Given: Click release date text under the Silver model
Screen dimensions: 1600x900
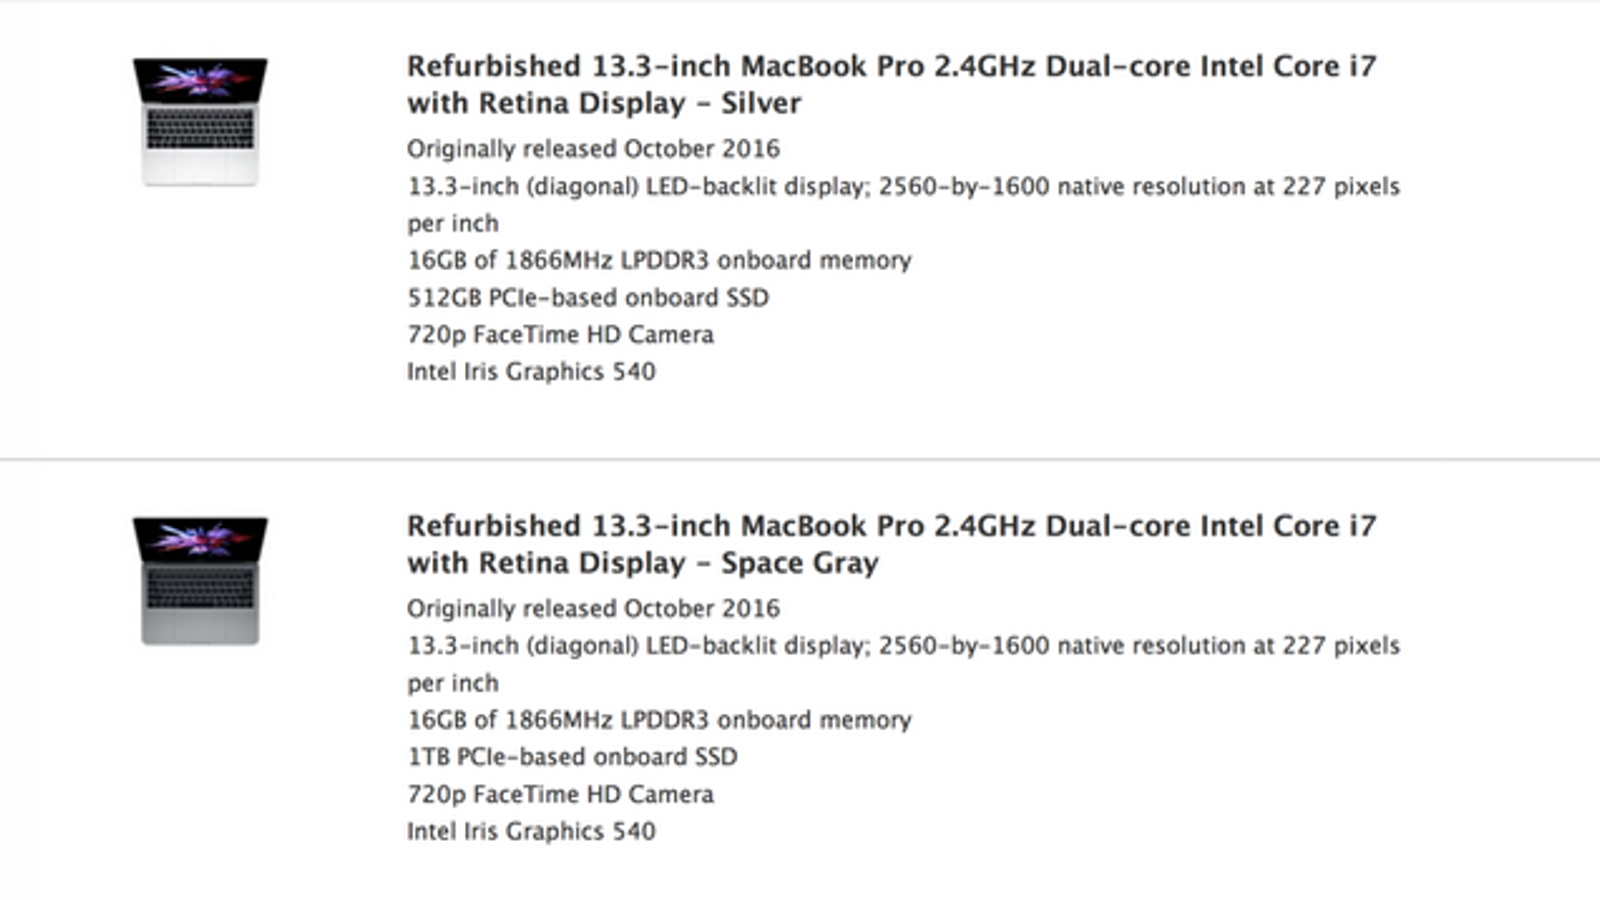Looking at the screenshot, I should coord(593,149).
